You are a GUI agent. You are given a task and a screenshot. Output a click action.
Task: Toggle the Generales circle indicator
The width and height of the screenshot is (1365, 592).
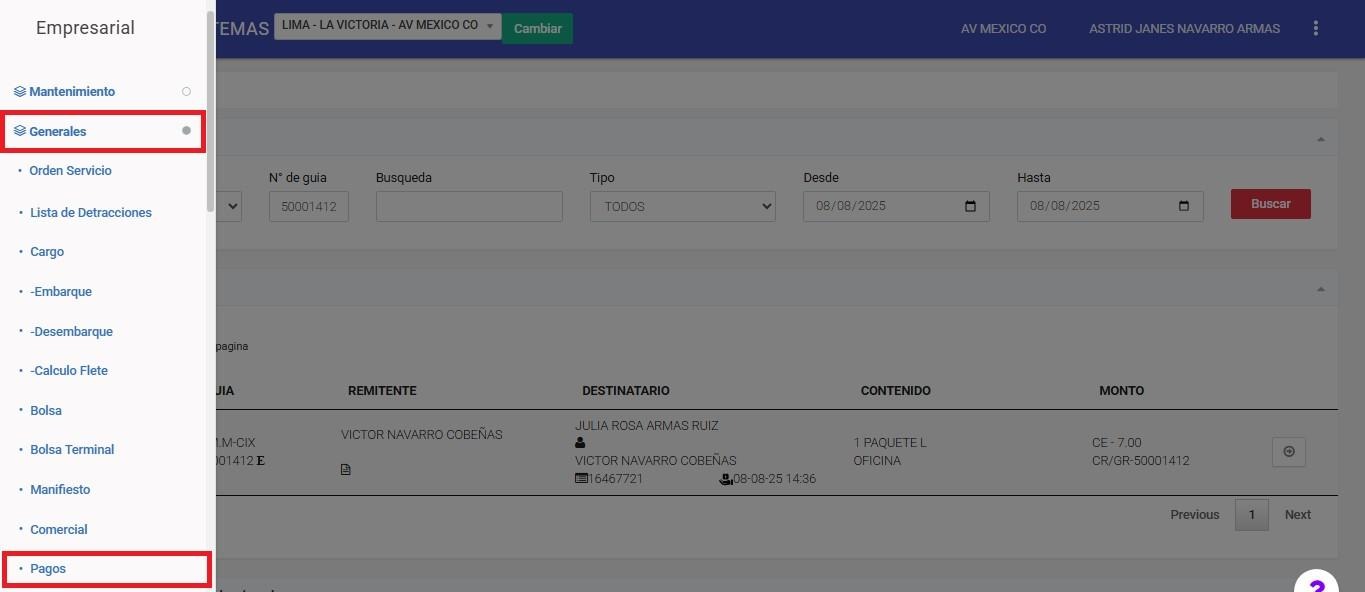[x=186, y=131]
